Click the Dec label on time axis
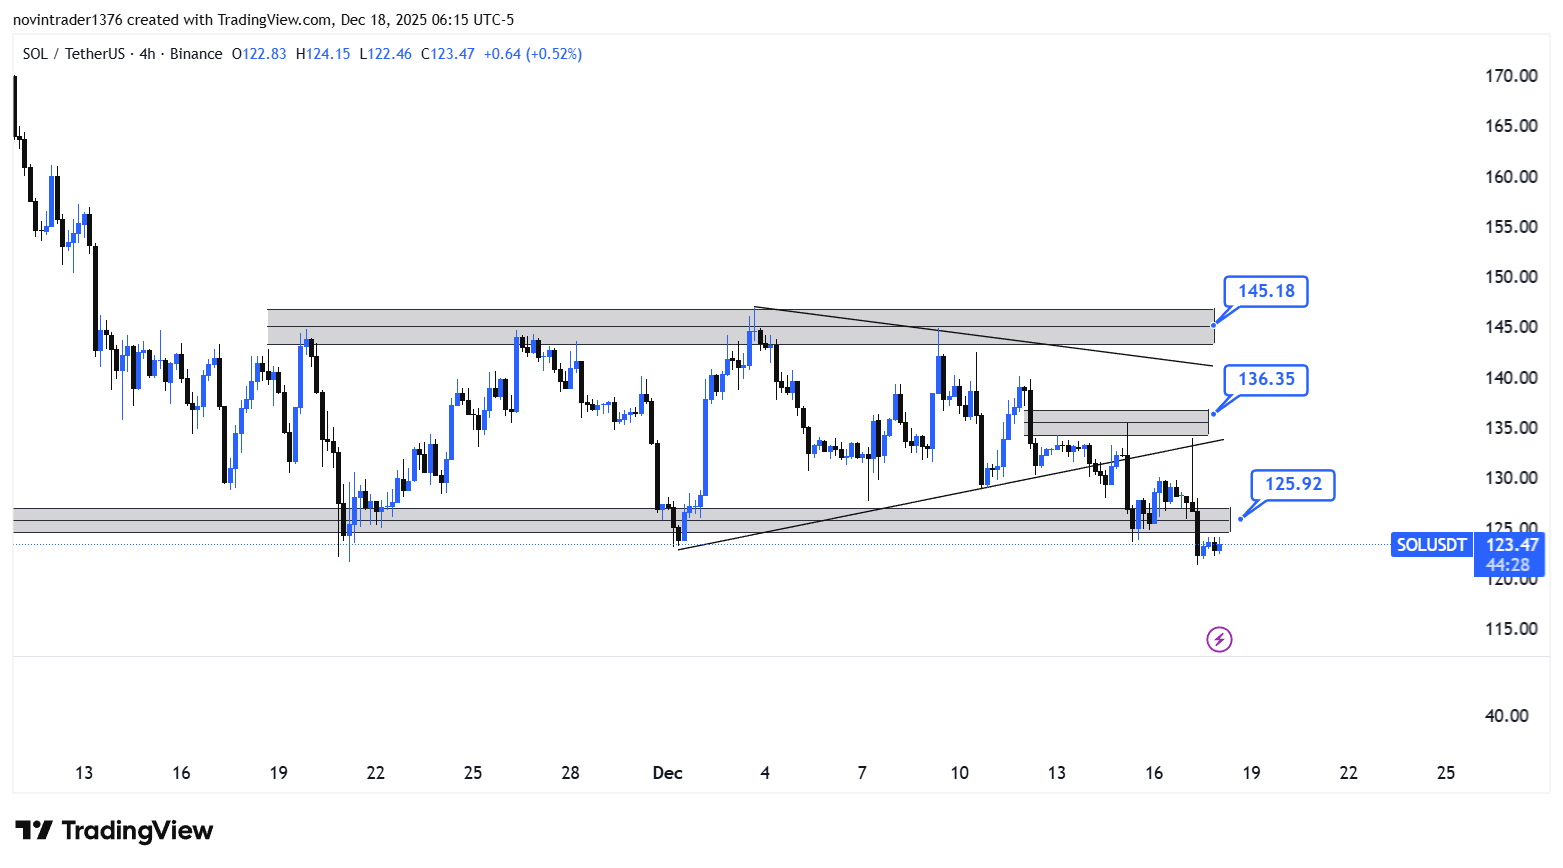The height and width of the screenshot is (868, 1563). [667, 773]
